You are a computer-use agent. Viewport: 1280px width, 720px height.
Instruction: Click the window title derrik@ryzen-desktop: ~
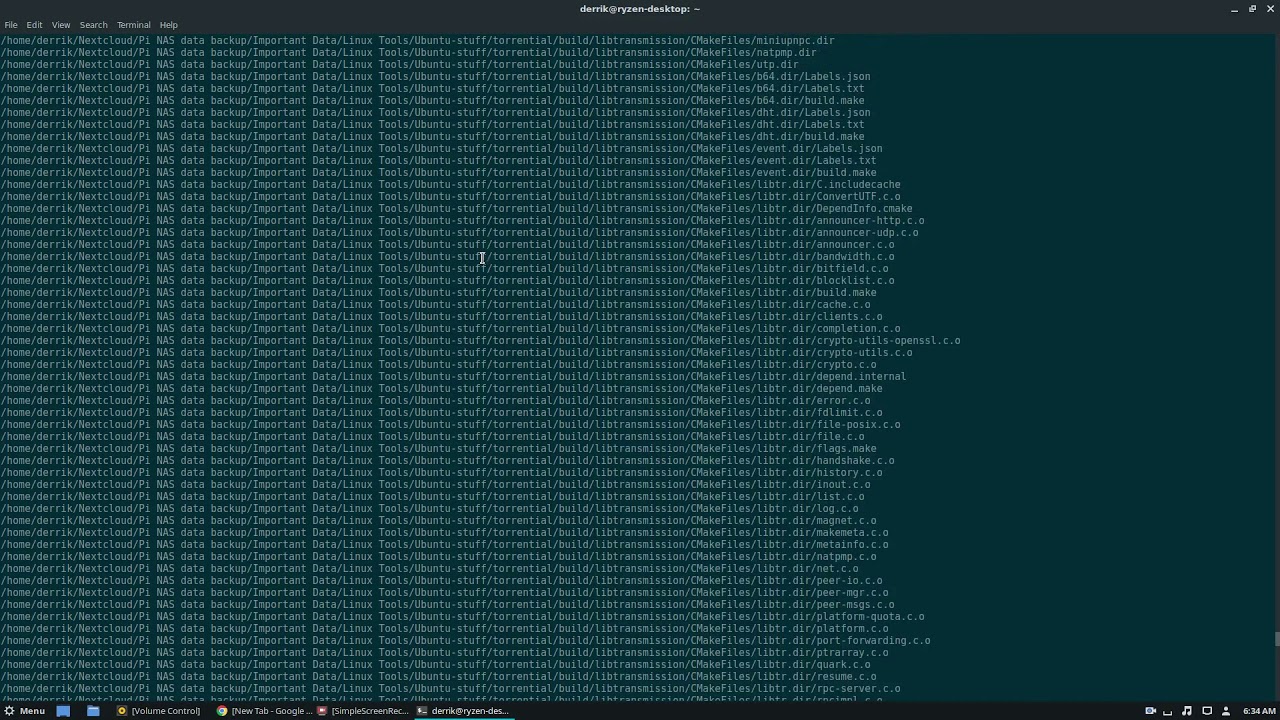pos(640,9)
